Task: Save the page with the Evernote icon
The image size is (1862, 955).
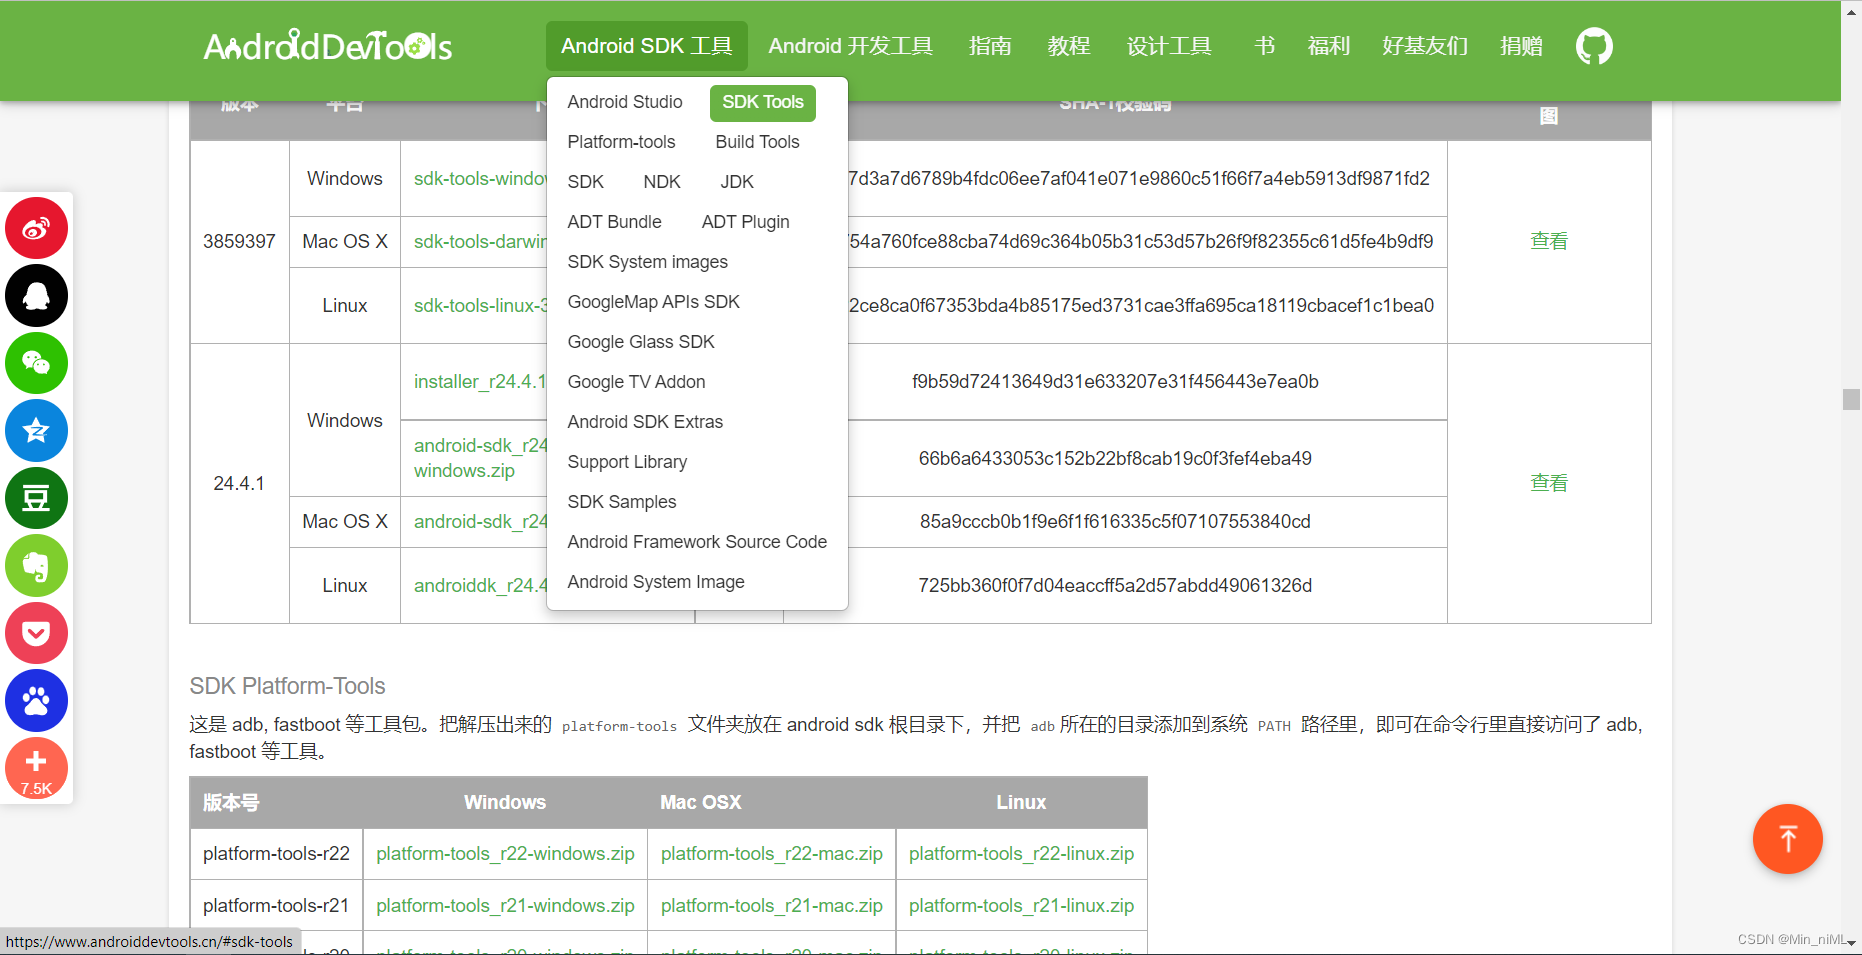Action: 36,565
